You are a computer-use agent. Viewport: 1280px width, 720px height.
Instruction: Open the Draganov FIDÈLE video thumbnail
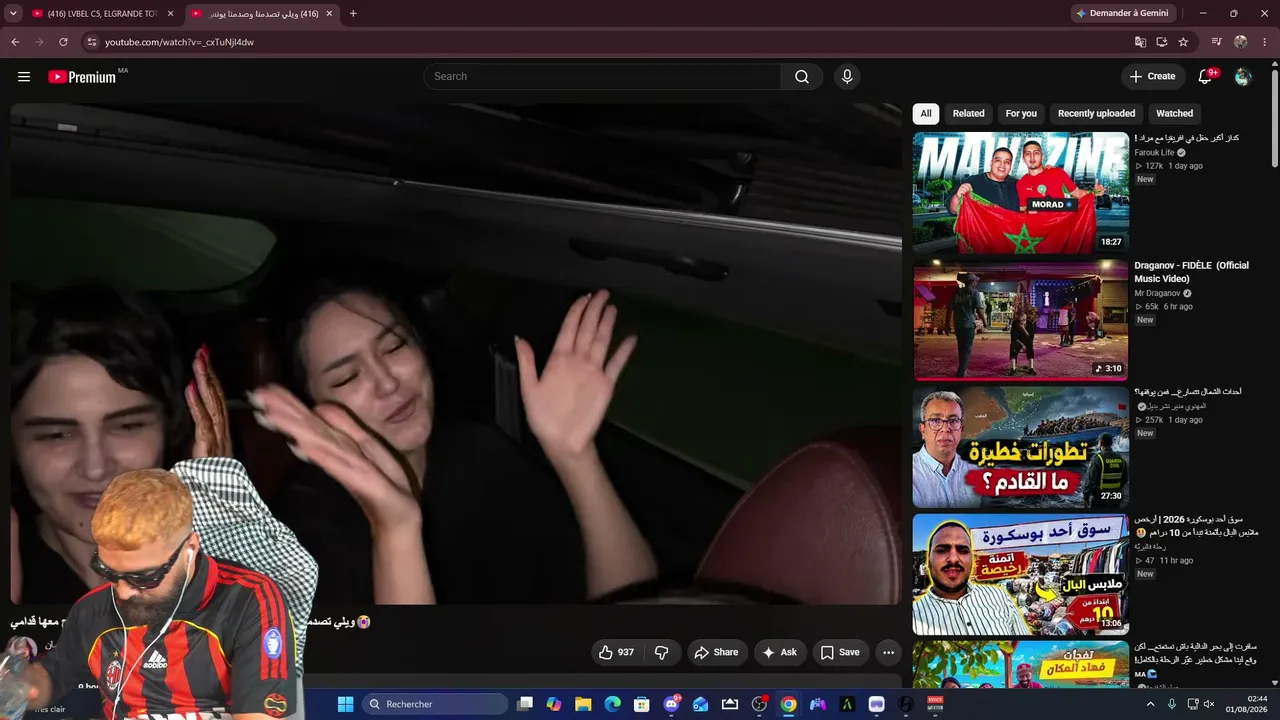coord(1021,320)
